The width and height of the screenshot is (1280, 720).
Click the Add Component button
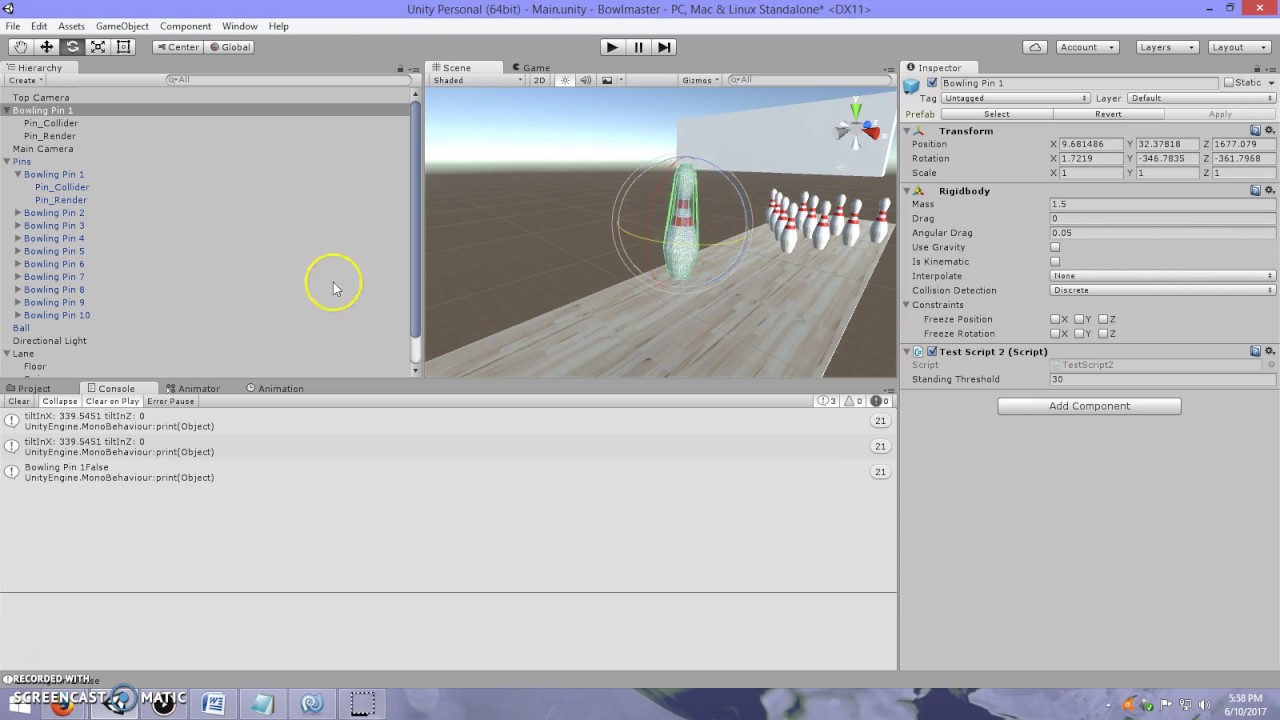[x=1089, y=406]
